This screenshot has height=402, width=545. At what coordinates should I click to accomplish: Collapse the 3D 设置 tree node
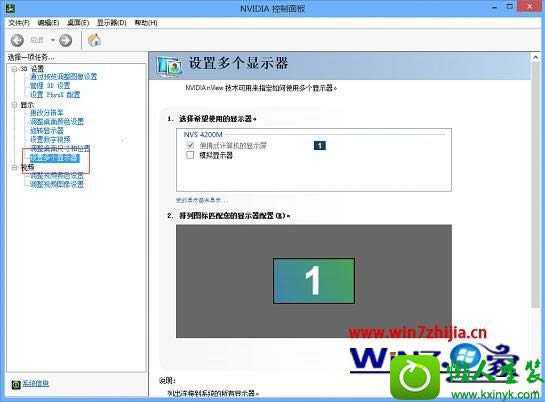[14, 69]
